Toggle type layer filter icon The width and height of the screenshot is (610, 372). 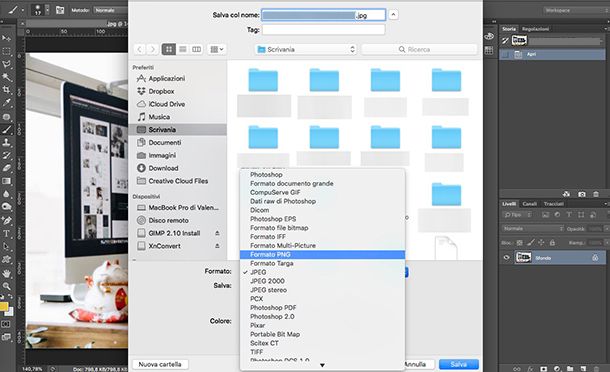(569, 215)
